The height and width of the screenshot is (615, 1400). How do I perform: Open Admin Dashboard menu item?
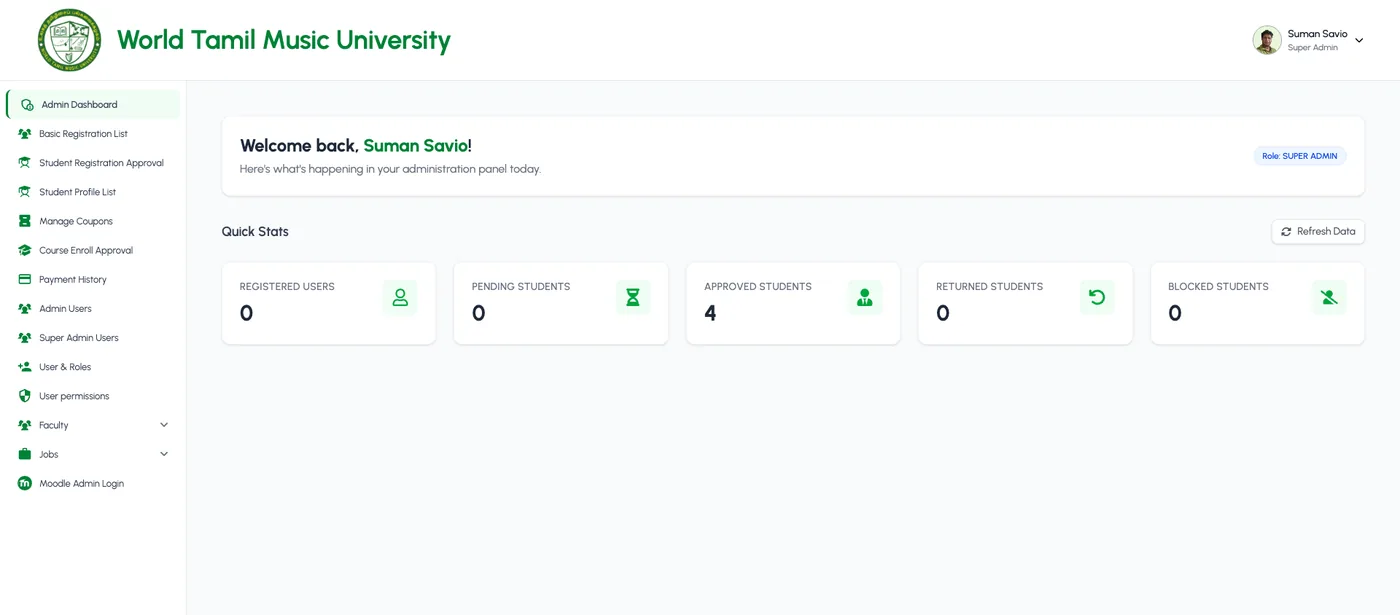click(x=93, y=105)
